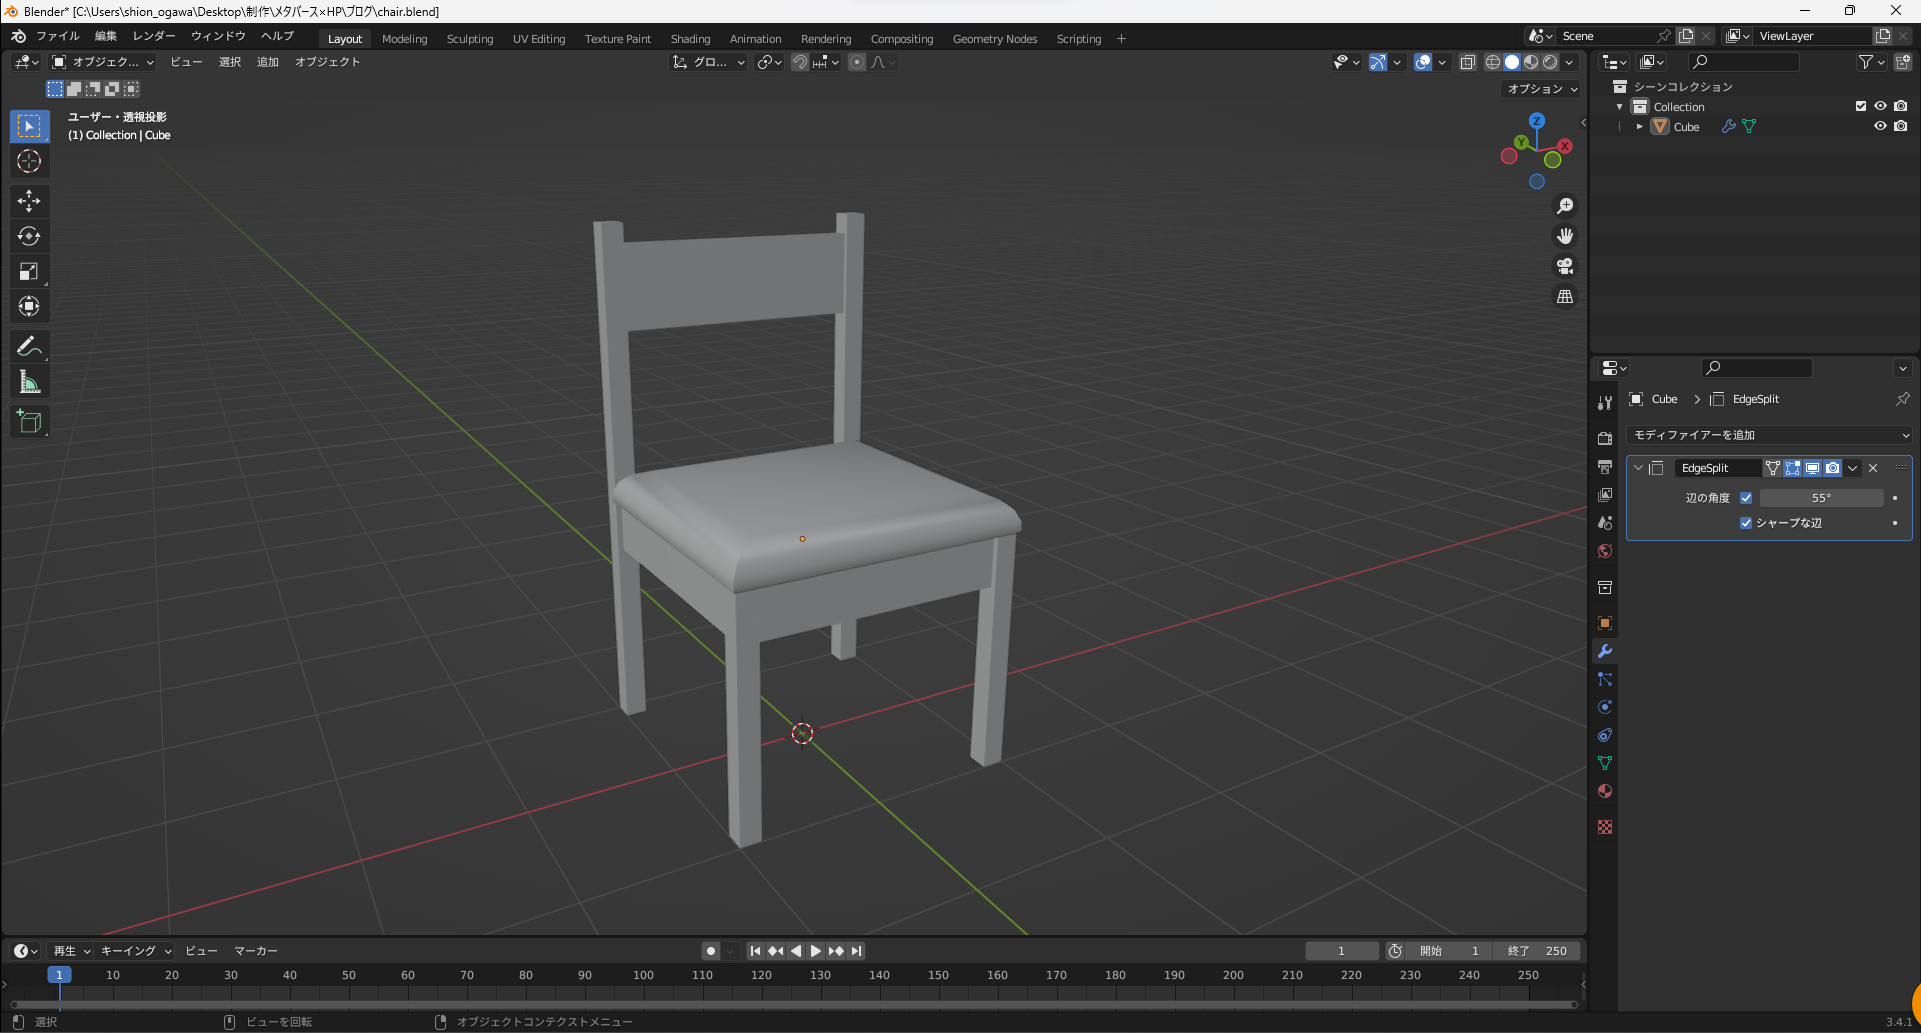Click the edge angle 55° value field

click(x=1821, y=498)
